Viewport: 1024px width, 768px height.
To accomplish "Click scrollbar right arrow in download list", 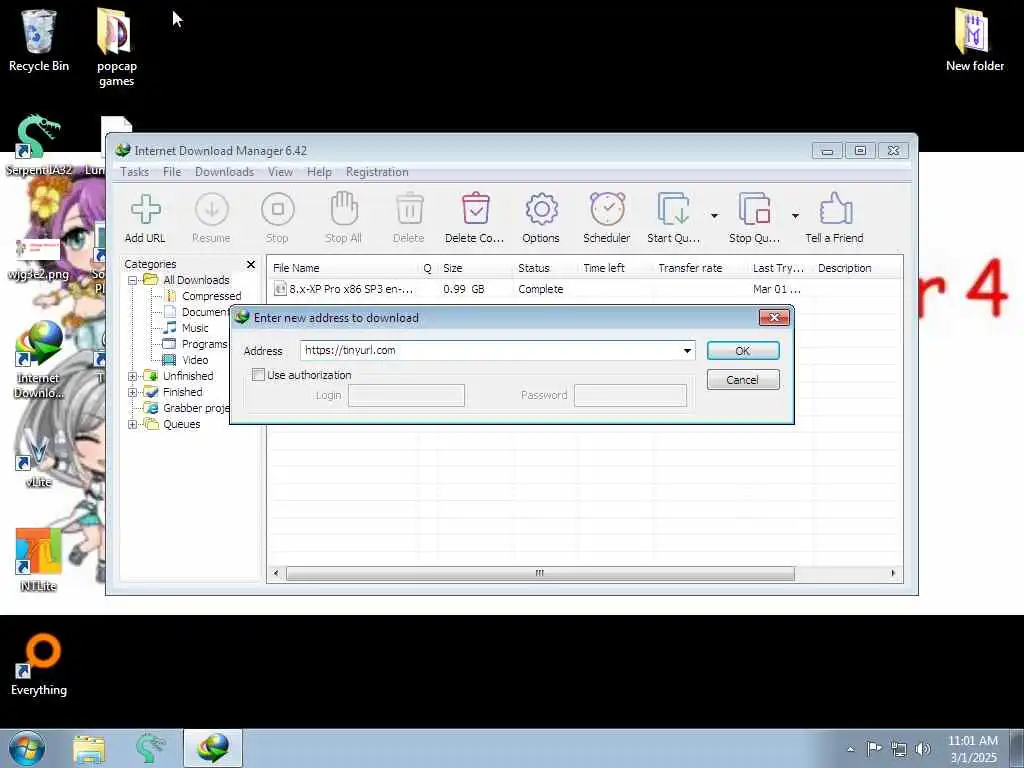I will [x=893, y=573].
